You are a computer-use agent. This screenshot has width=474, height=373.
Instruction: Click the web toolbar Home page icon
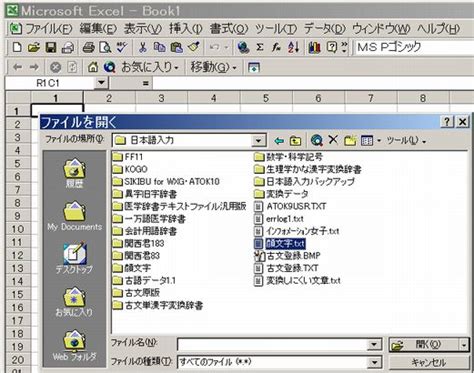[93, 68]
